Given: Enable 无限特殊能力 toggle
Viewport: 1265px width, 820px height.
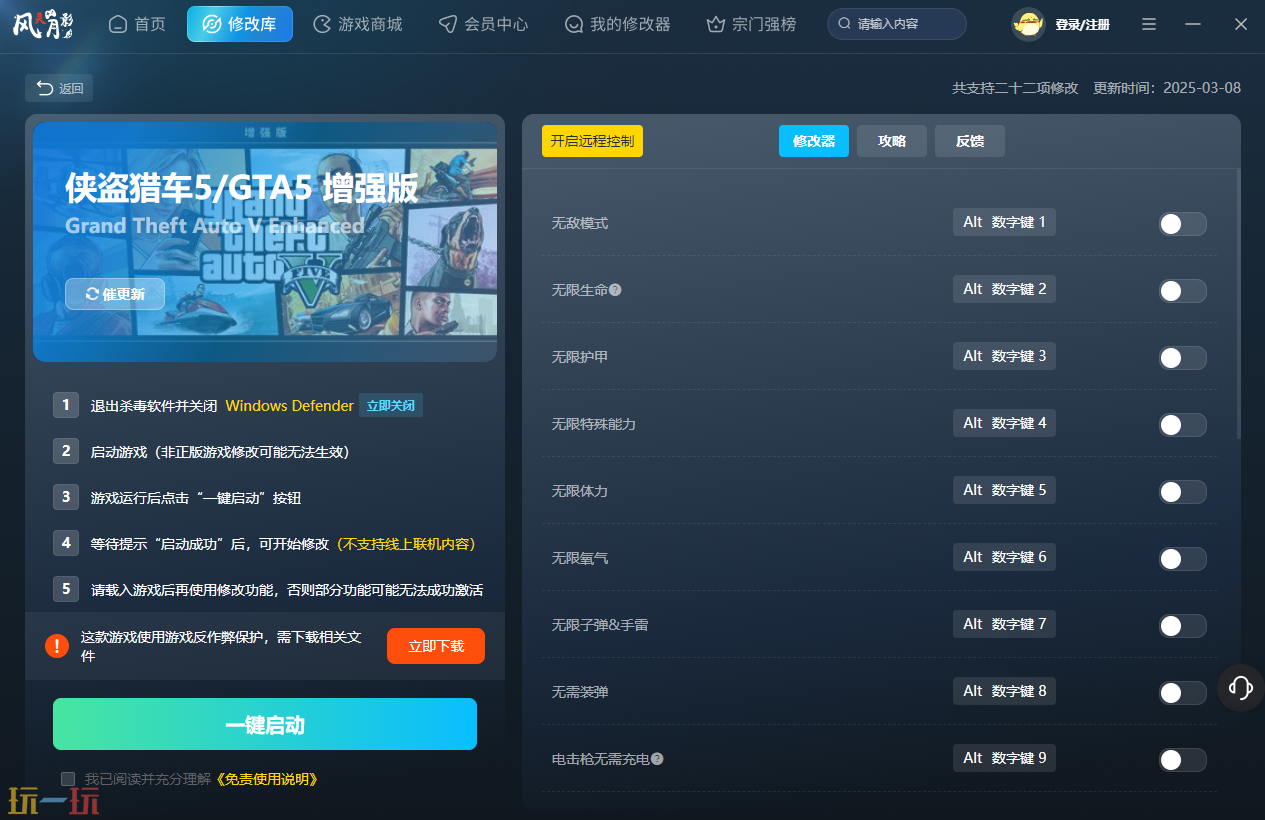Looking at the screenshot, I should pos(1182,425).
